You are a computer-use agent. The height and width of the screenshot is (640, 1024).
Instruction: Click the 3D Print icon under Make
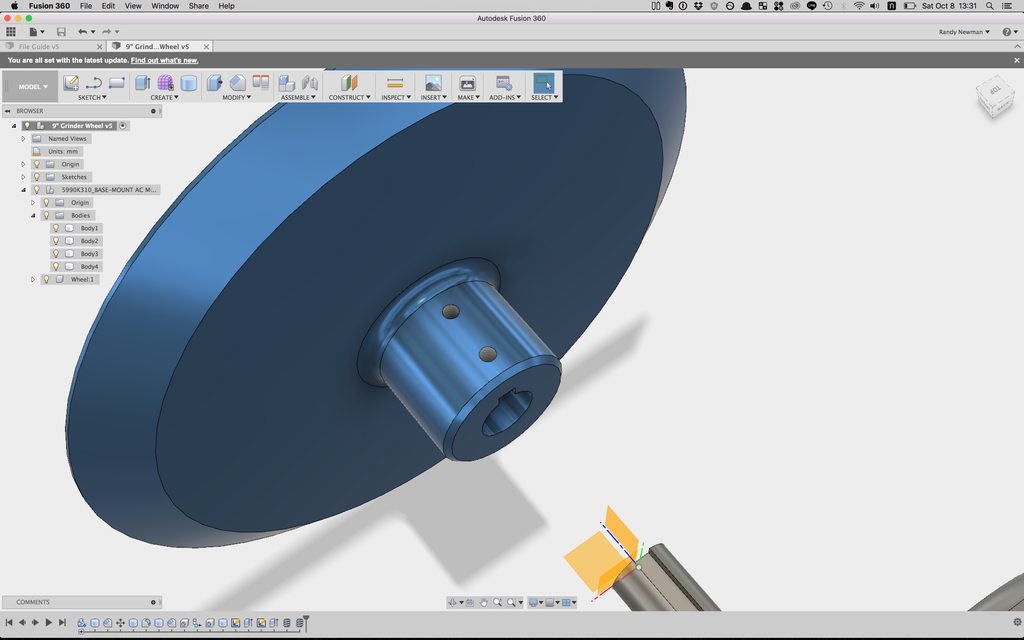(x=466, y=83)
